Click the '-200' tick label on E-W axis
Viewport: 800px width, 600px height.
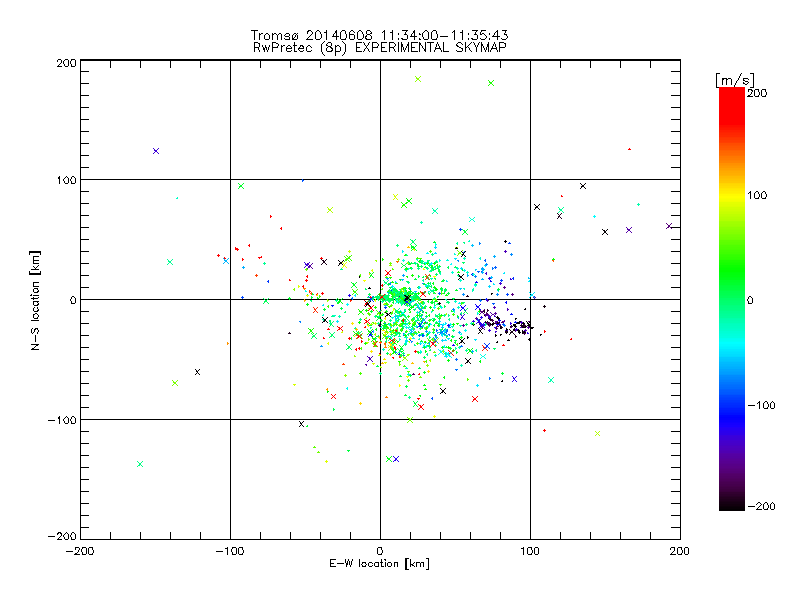[x=80, y=551]
